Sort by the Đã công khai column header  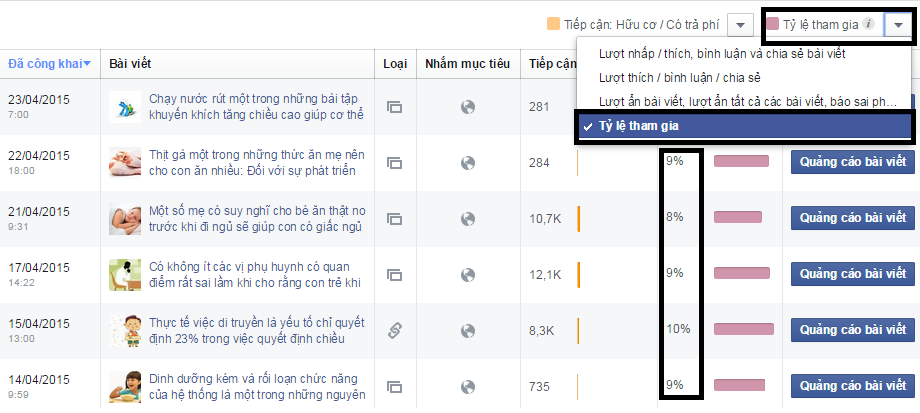pos(49,64)
